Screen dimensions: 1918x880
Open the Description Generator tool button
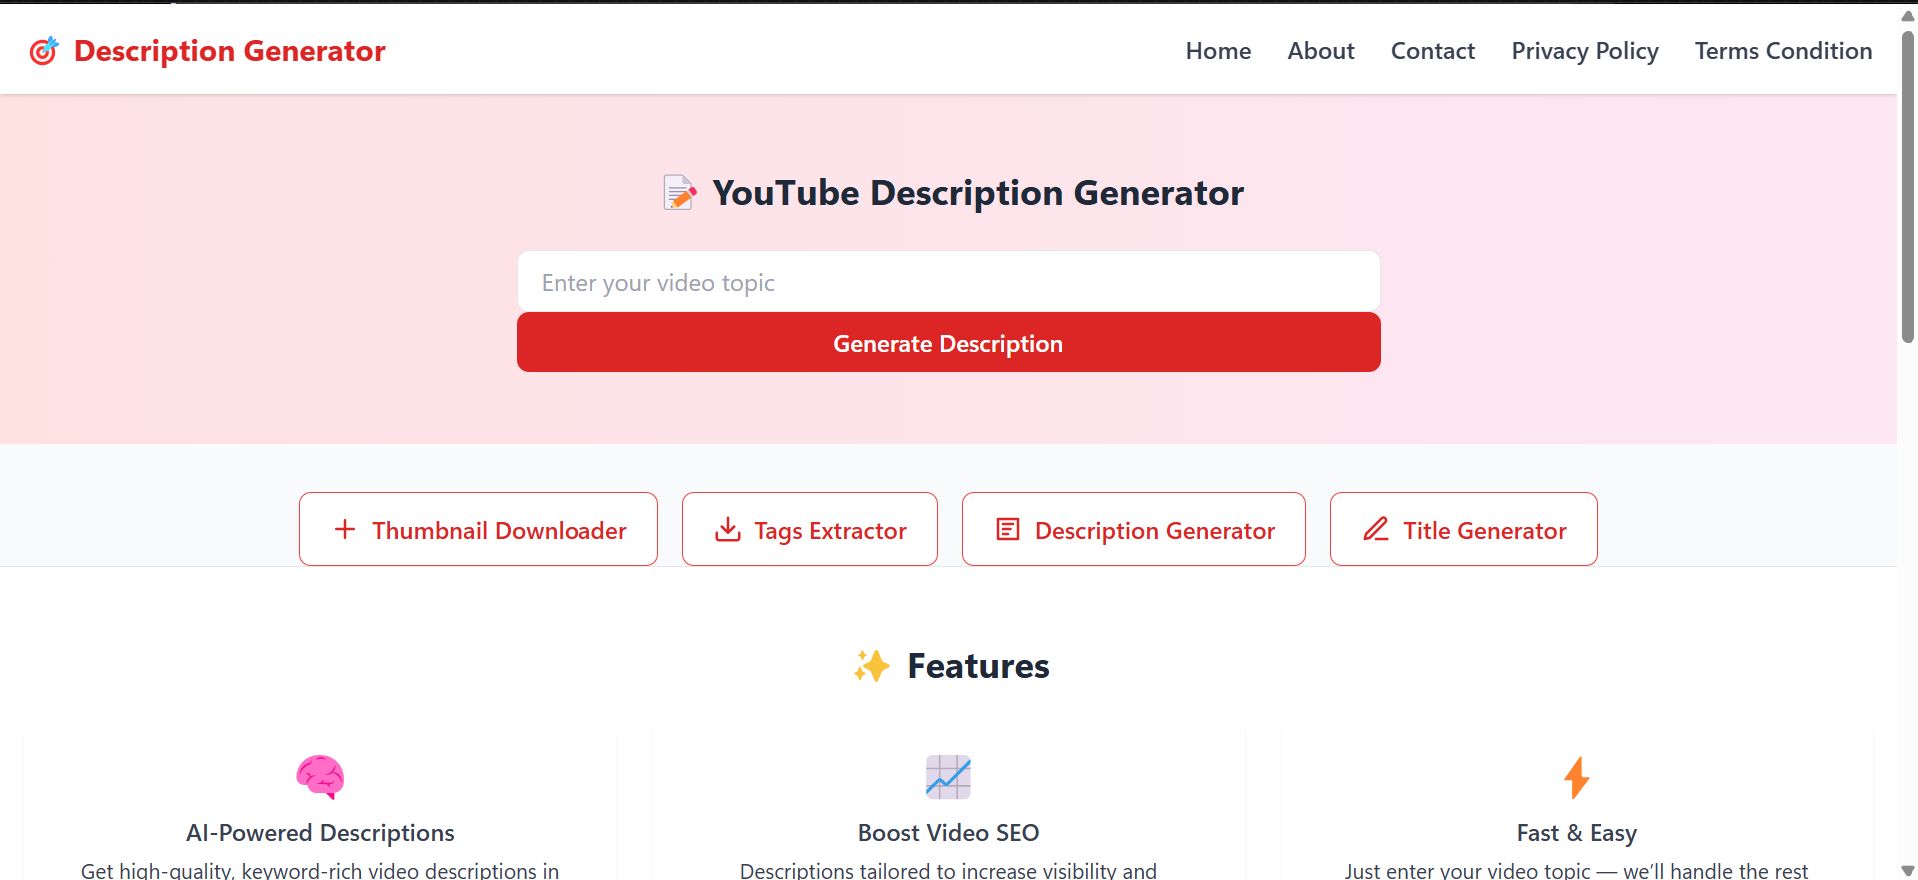(x=1133, y=529)
